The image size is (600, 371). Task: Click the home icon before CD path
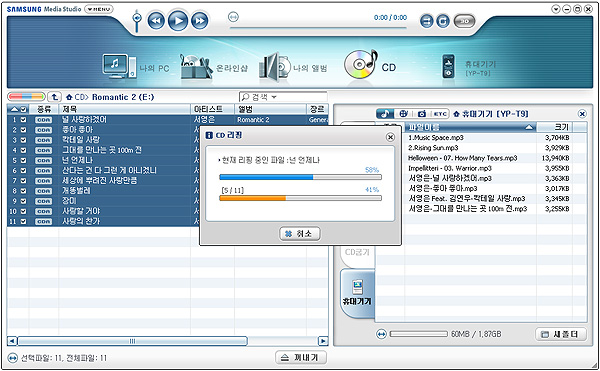(x=69, y=97)
